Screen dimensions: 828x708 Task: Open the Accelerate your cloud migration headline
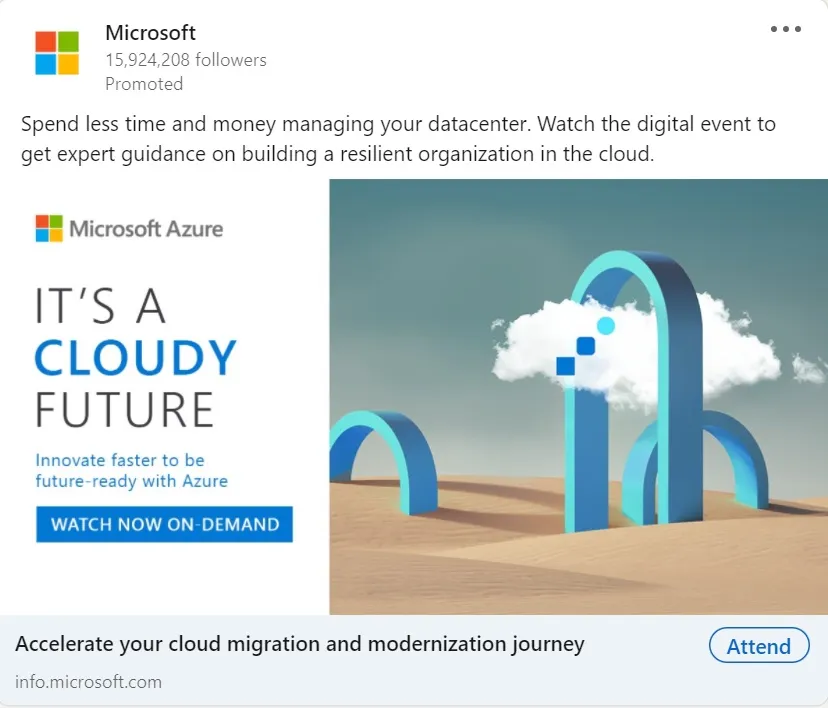300,644
